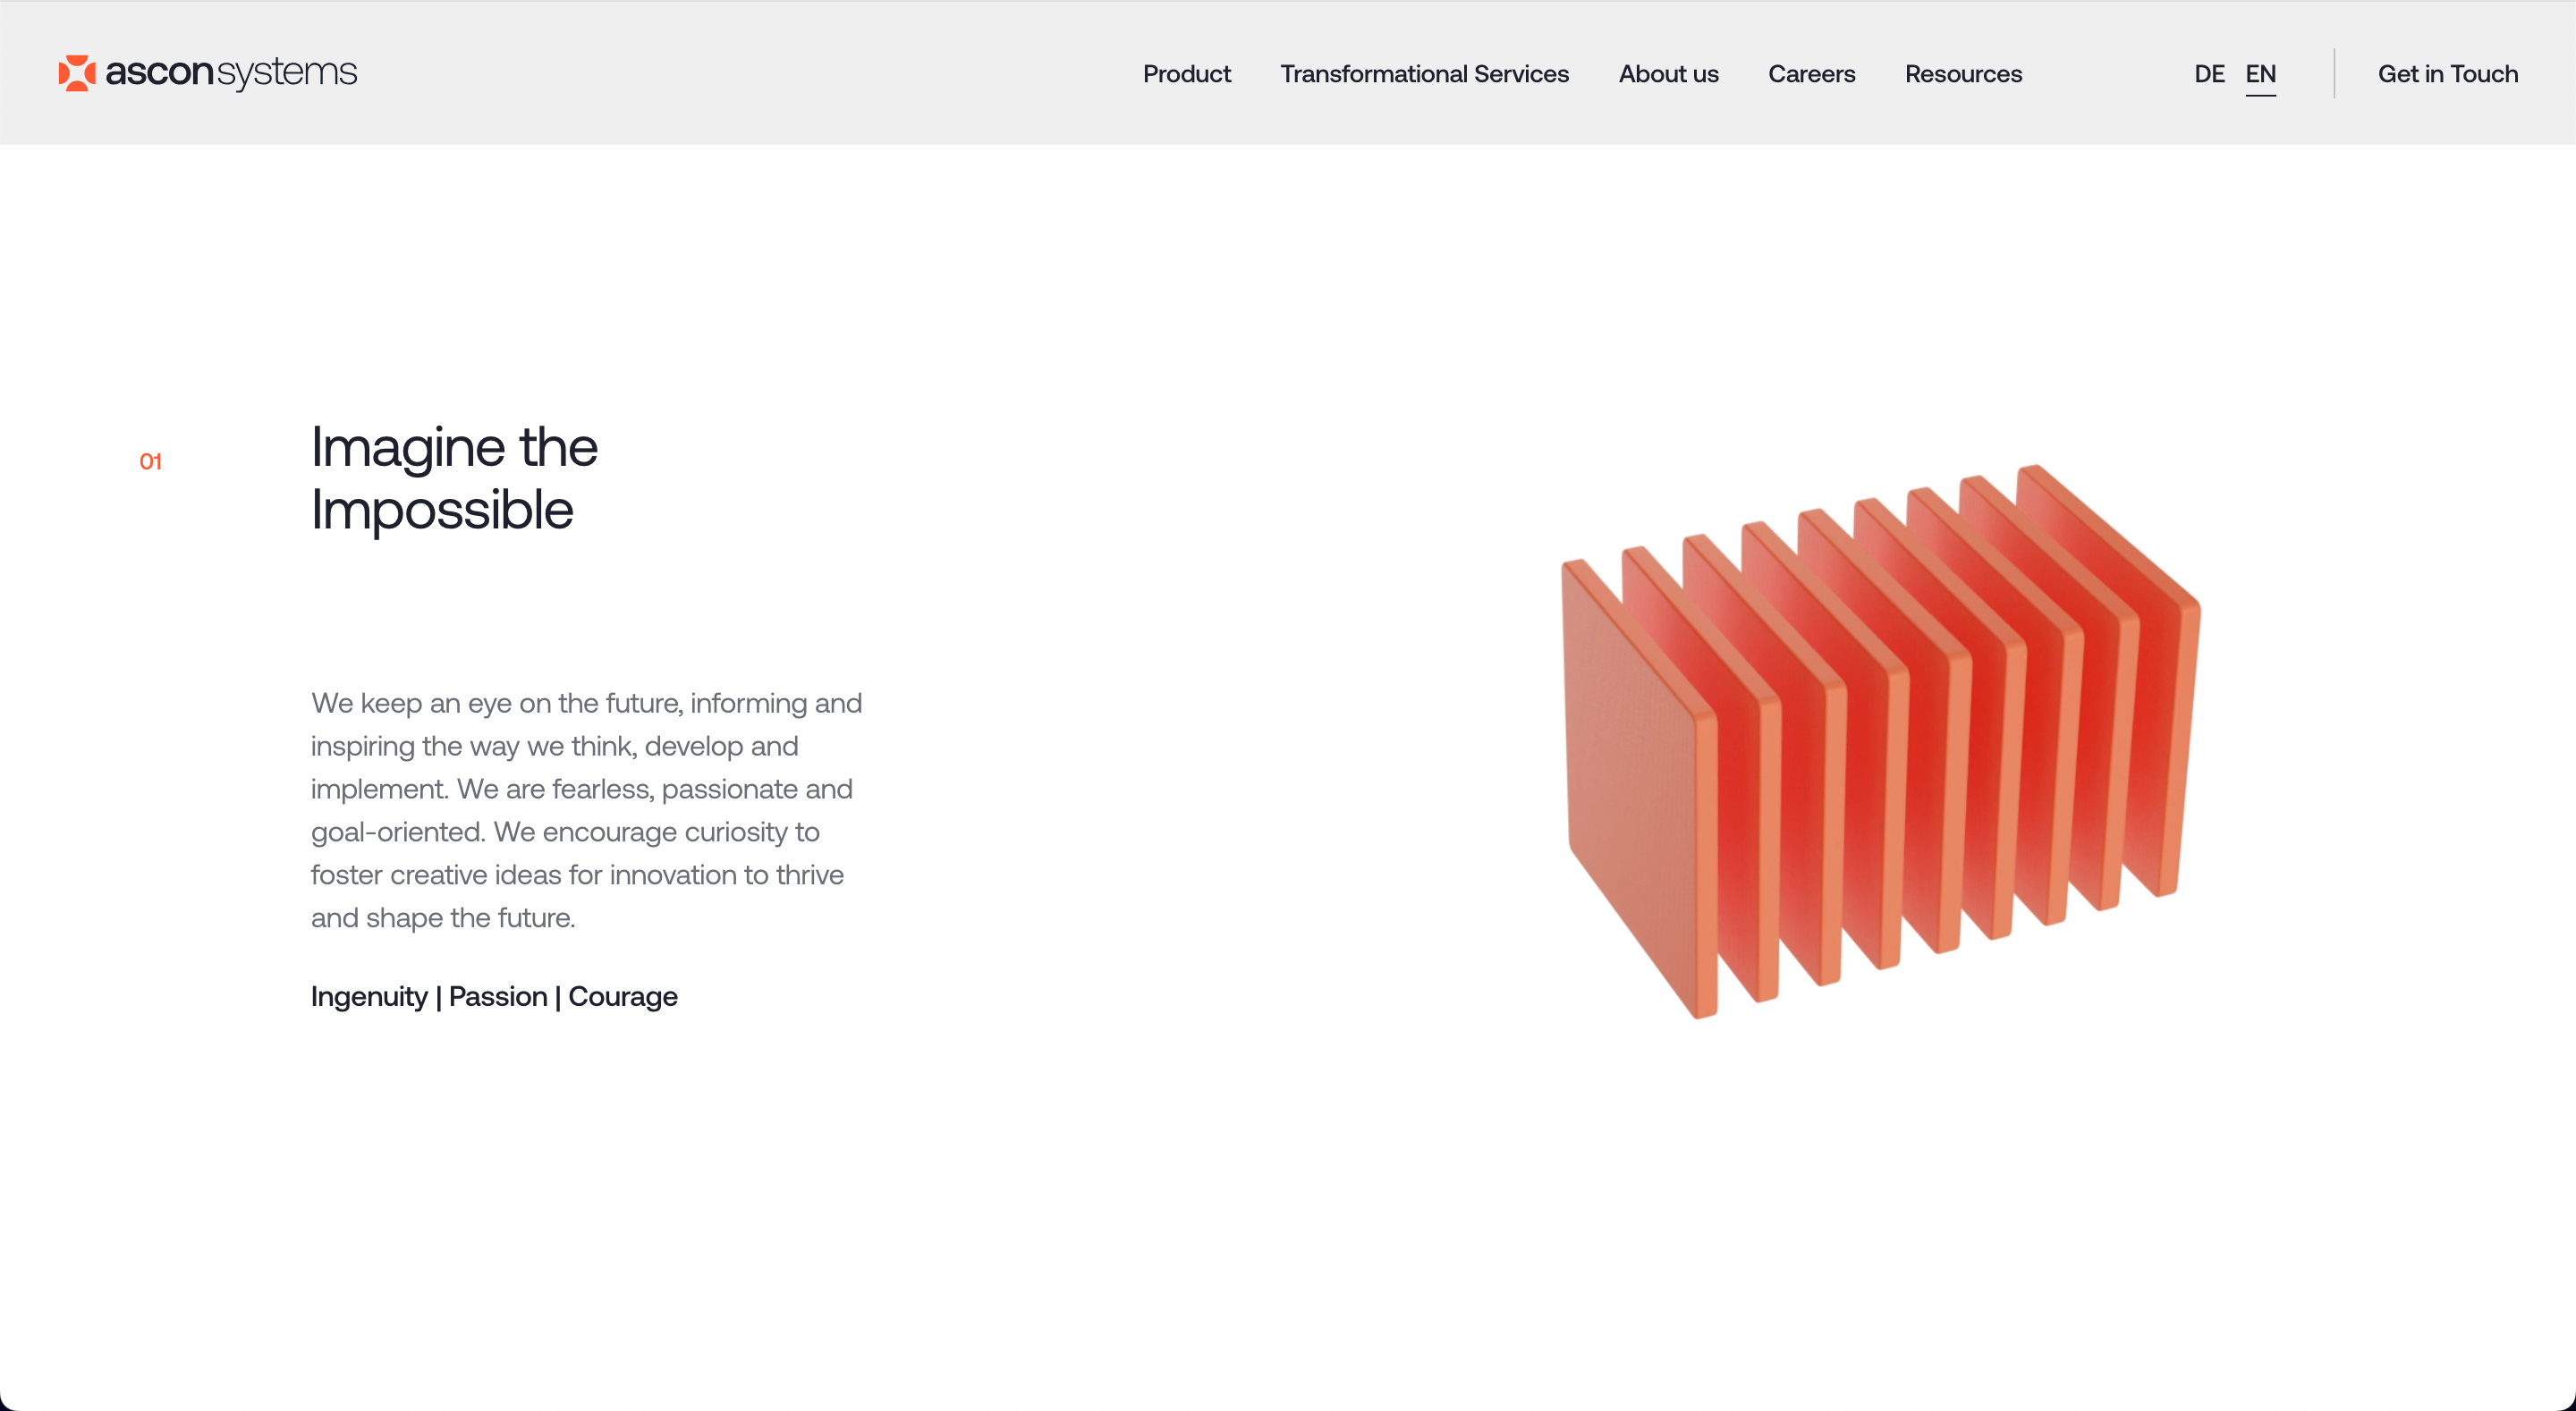
Task: Open the Resources menu
Action: click(x=1962, y=74)
